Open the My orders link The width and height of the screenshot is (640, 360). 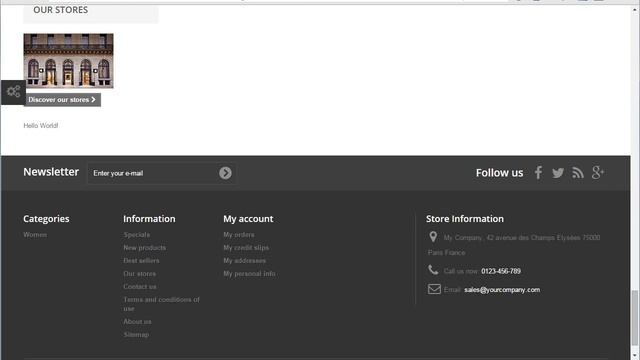pos(239,235)
